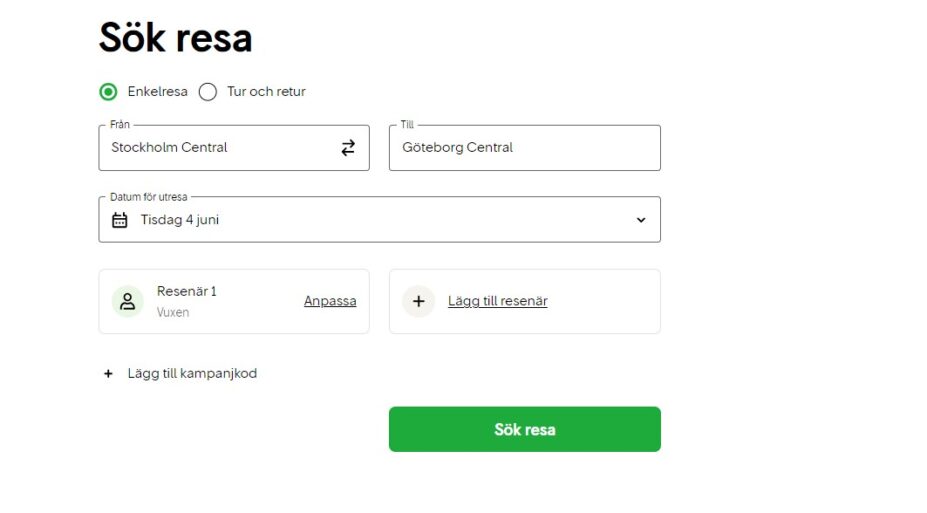This screenshot has height=513, width=927.
Task: Open the Anpassa link for Resenär 1
Action: (330, 301)
